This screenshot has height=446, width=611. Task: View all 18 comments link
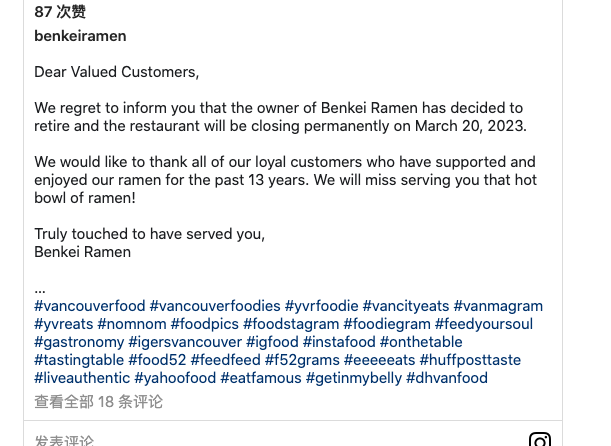tap(98, 402)
